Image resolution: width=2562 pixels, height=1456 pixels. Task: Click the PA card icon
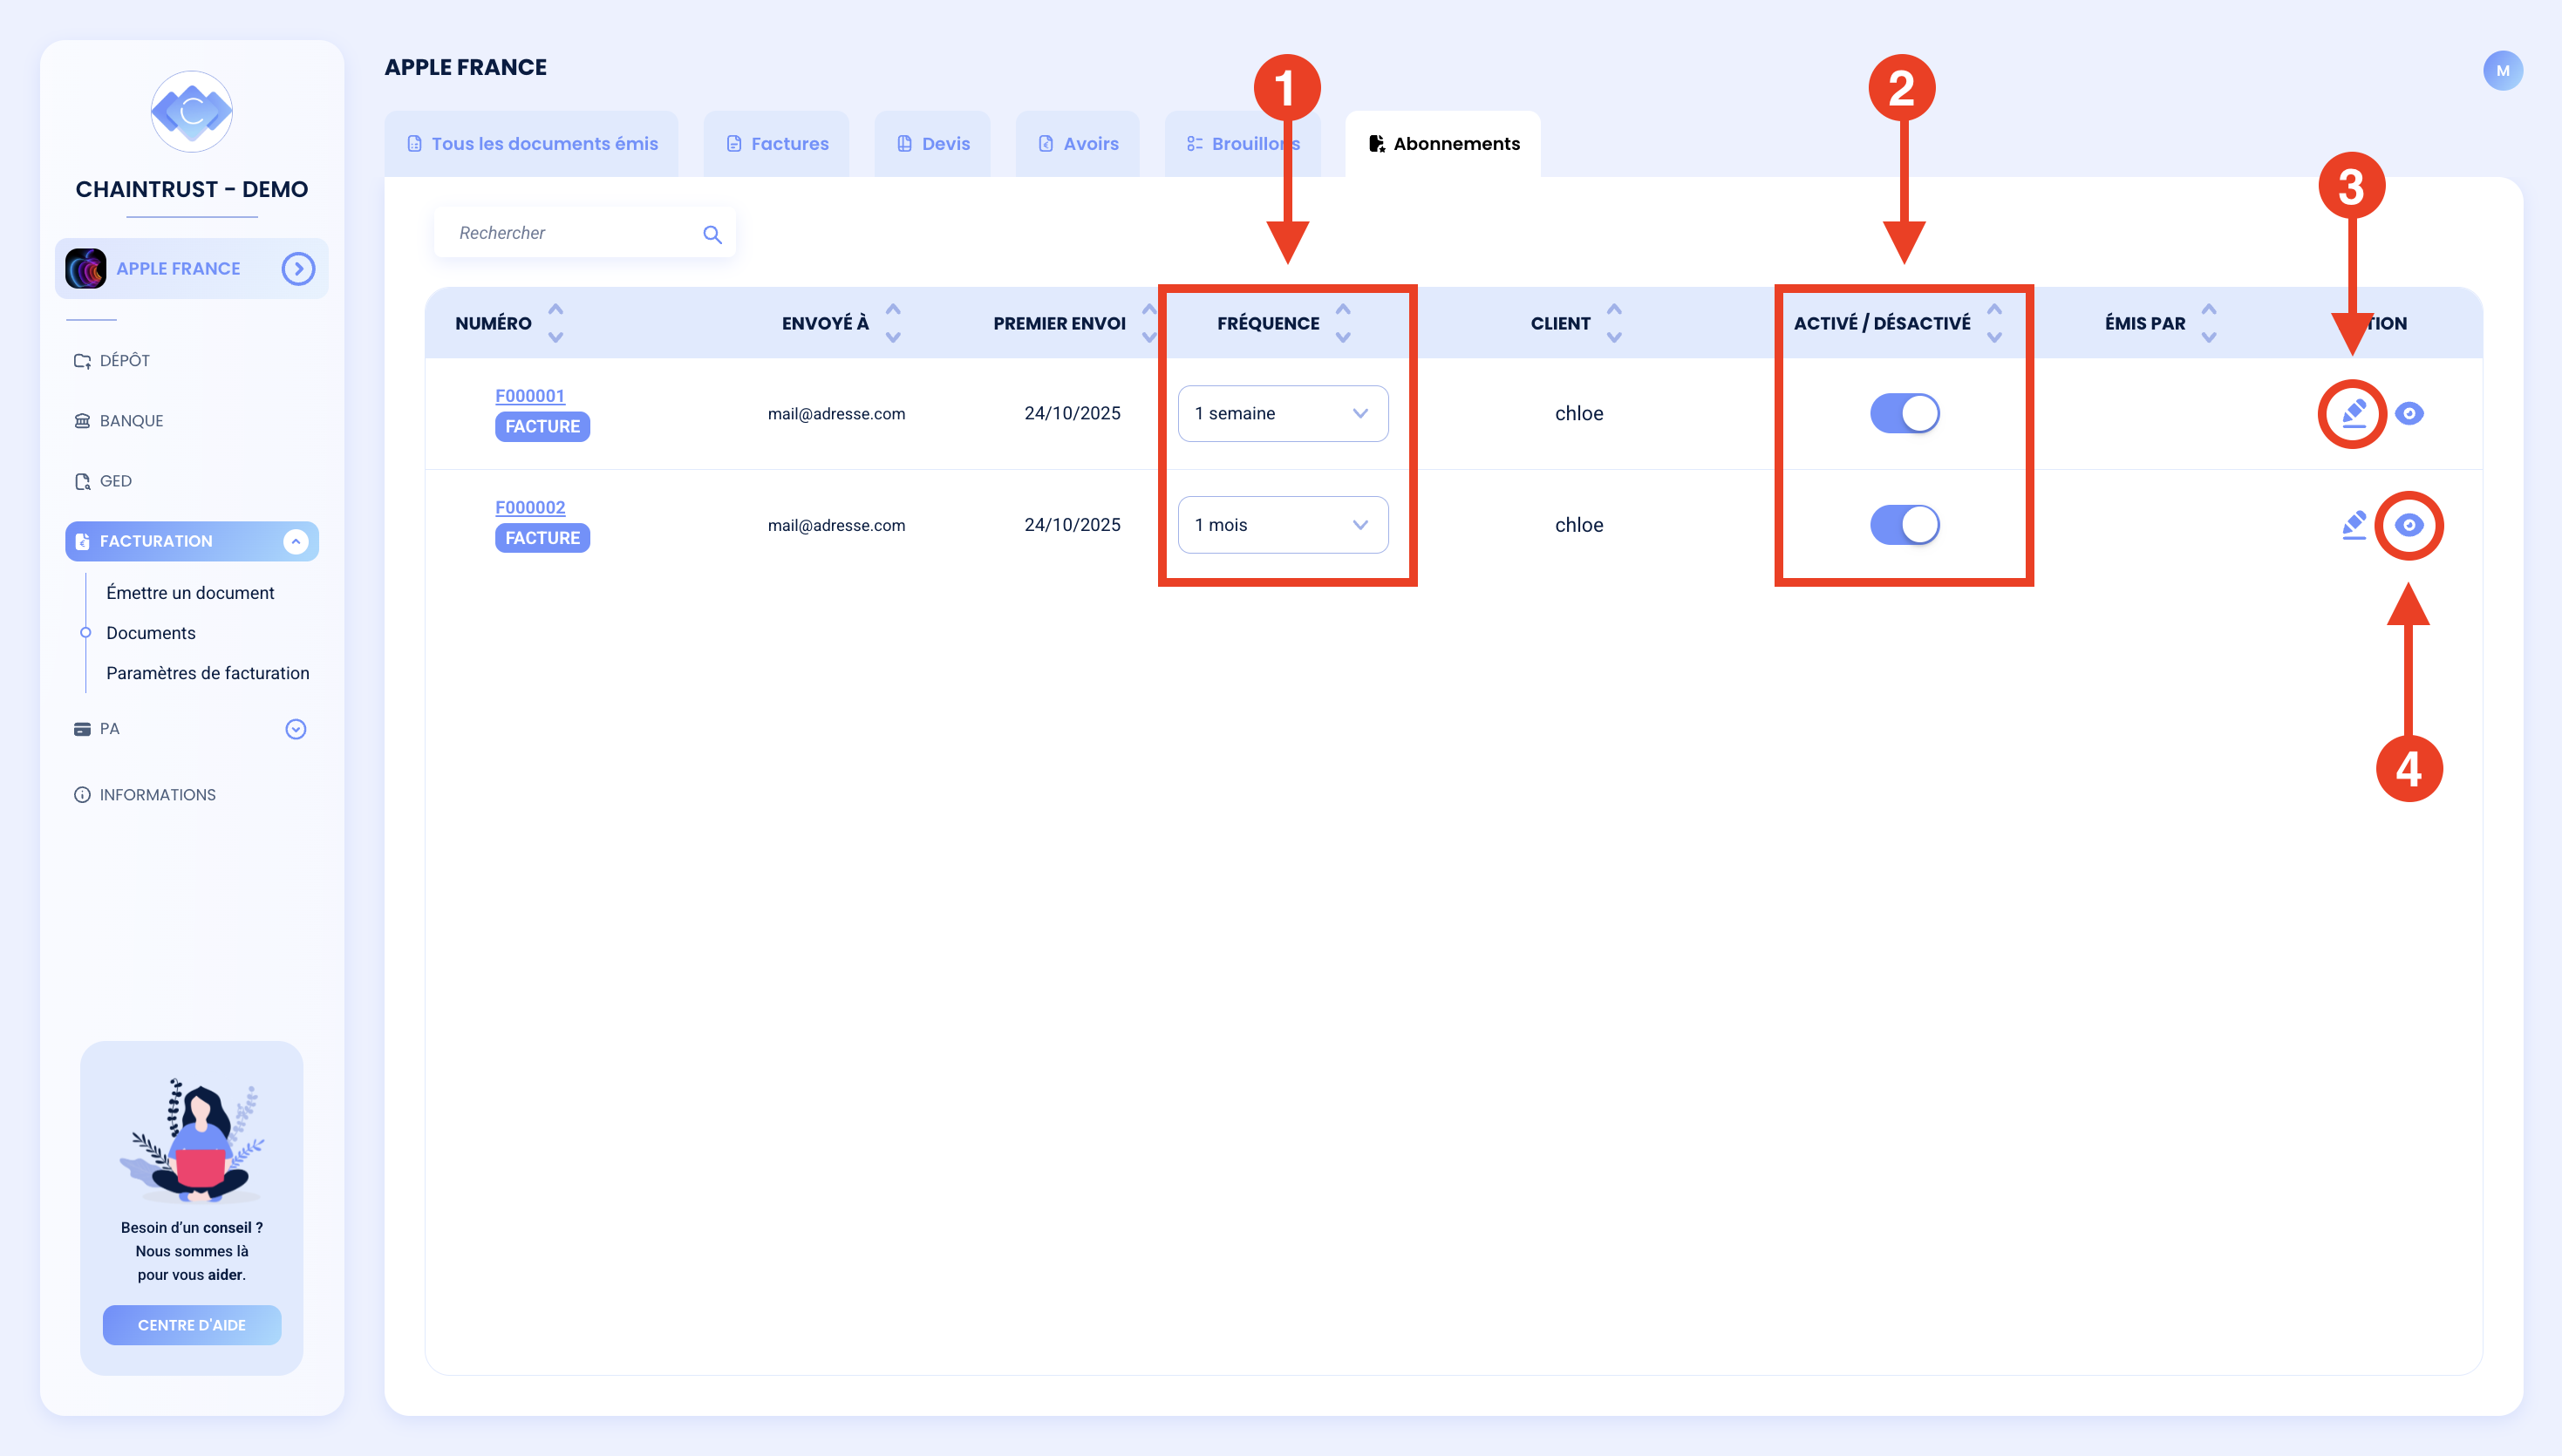(x=82, y=729)
